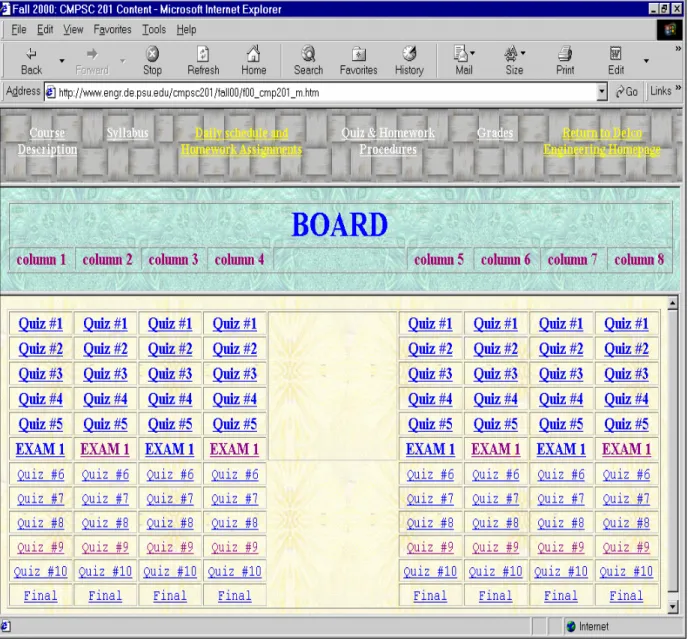Open the Help menu
The image size is (688, 639).
click(x=186, y=29)
